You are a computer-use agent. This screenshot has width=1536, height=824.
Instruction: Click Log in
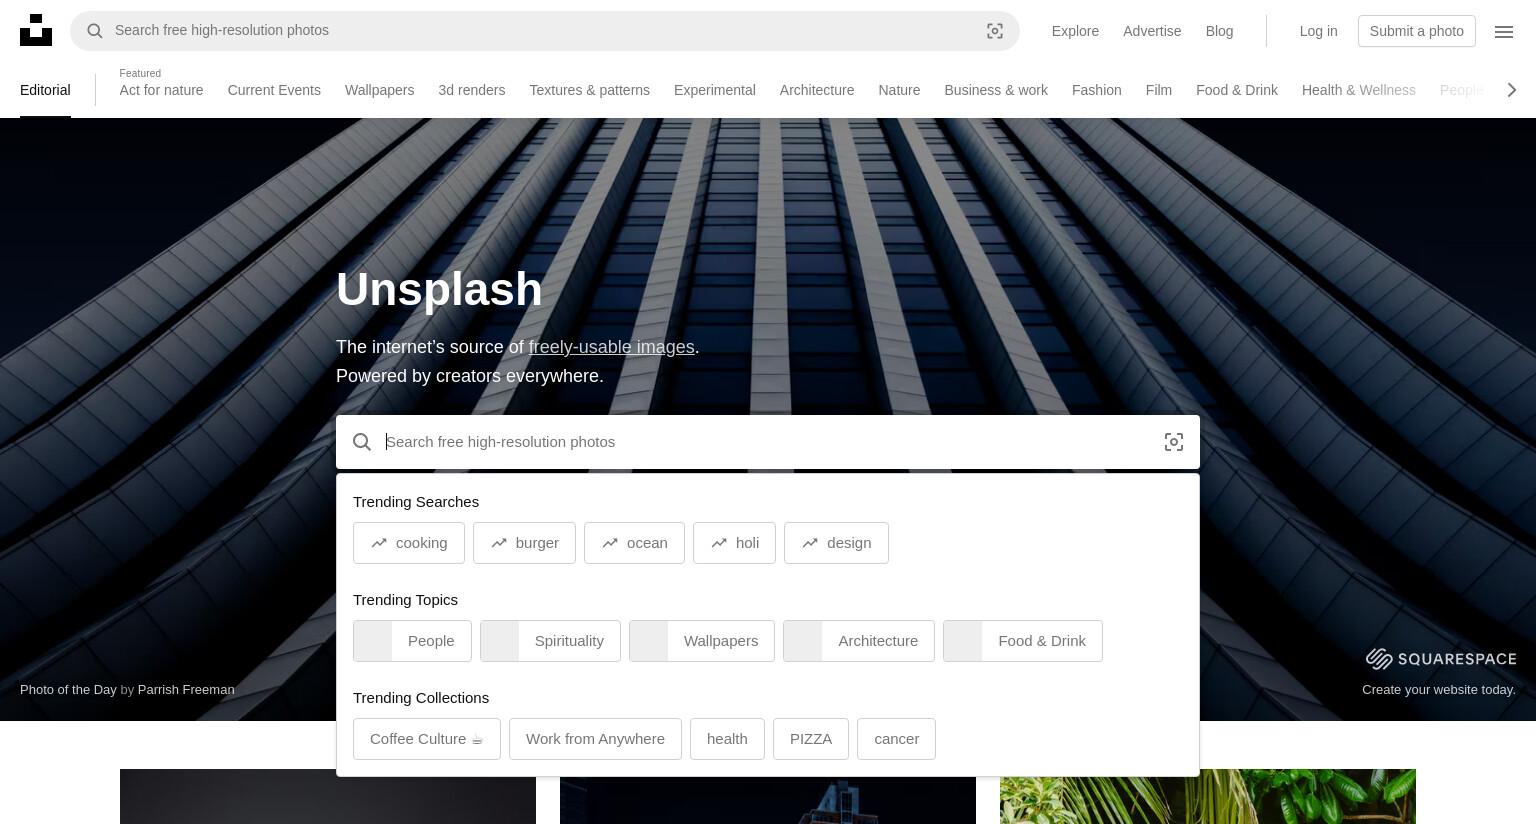click(1318, 31)
